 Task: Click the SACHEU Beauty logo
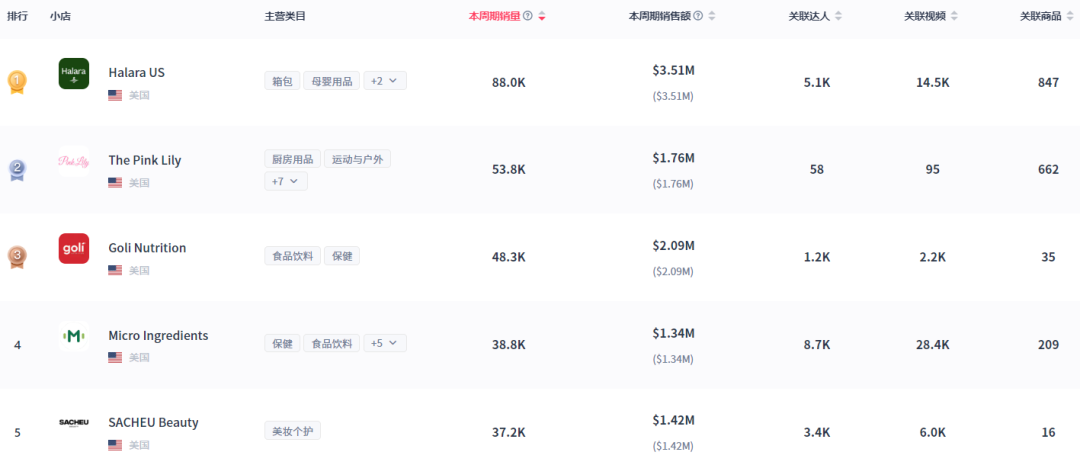click(74, 423)
